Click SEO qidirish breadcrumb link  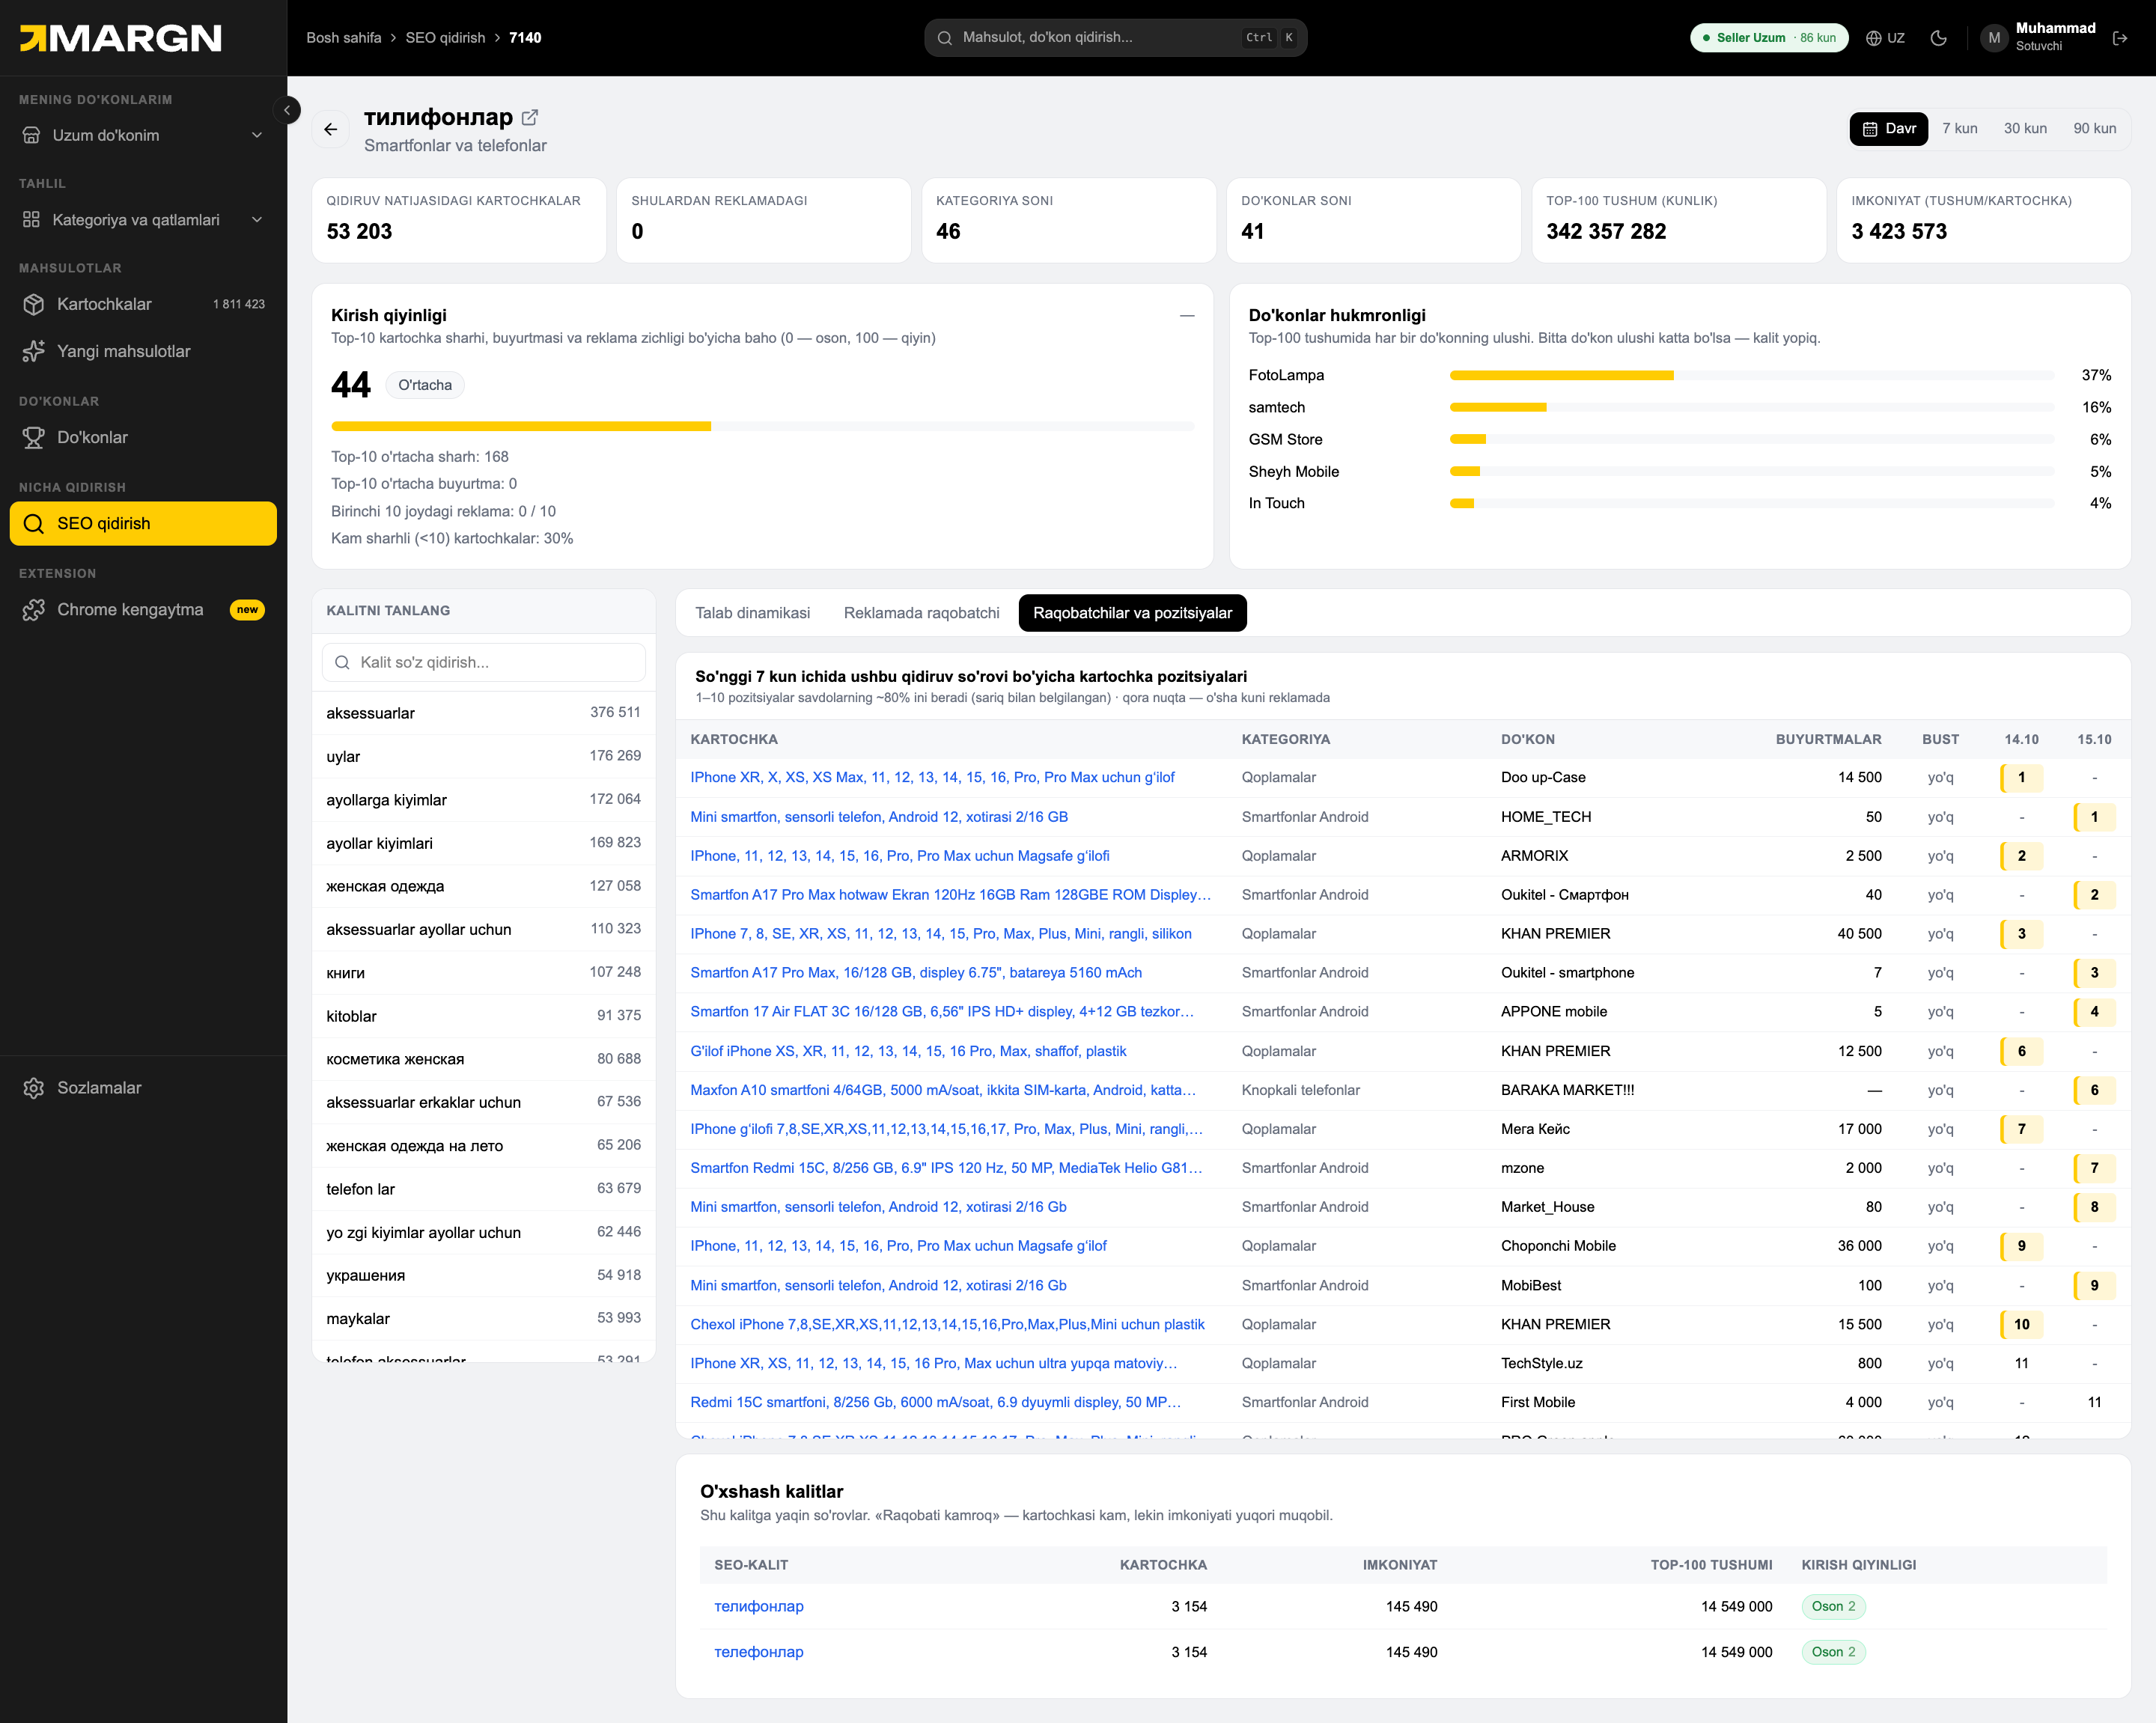pyautogui.click(x=445, y=38)
